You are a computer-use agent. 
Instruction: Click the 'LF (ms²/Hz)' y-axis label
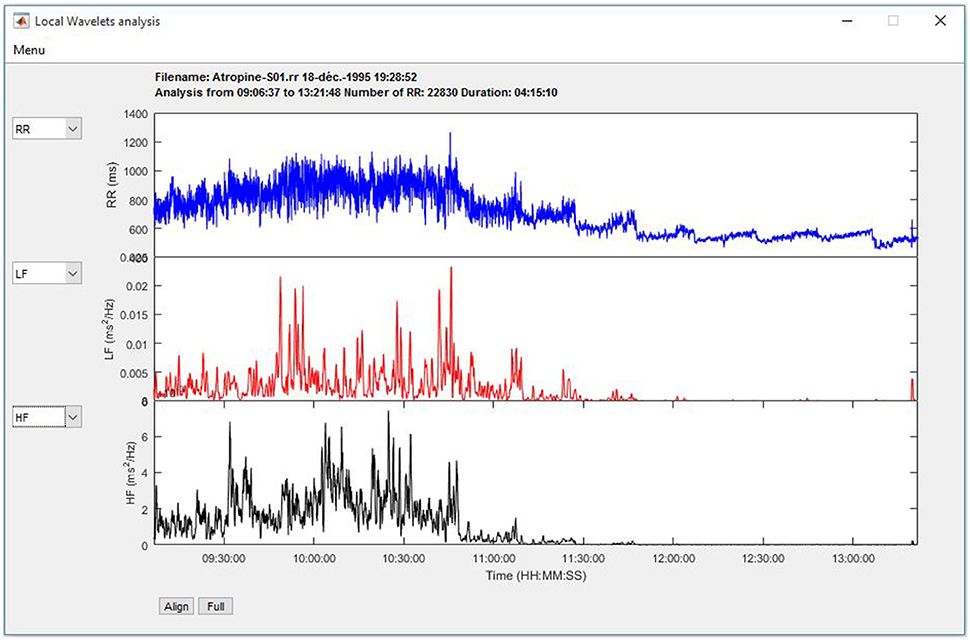(x=110, y=329)
